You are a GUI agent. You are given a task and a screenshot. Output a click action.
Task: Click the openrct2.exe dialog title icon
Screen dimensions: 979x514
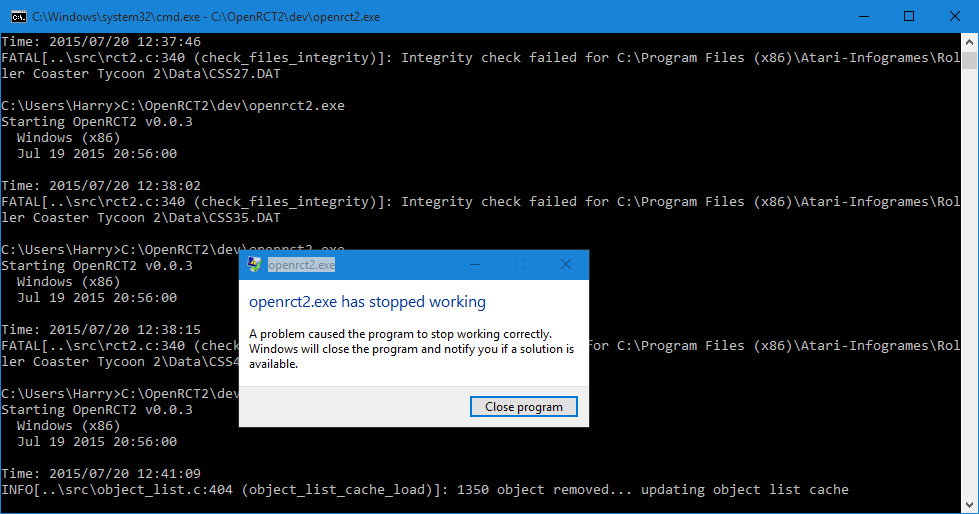(255, 265)
